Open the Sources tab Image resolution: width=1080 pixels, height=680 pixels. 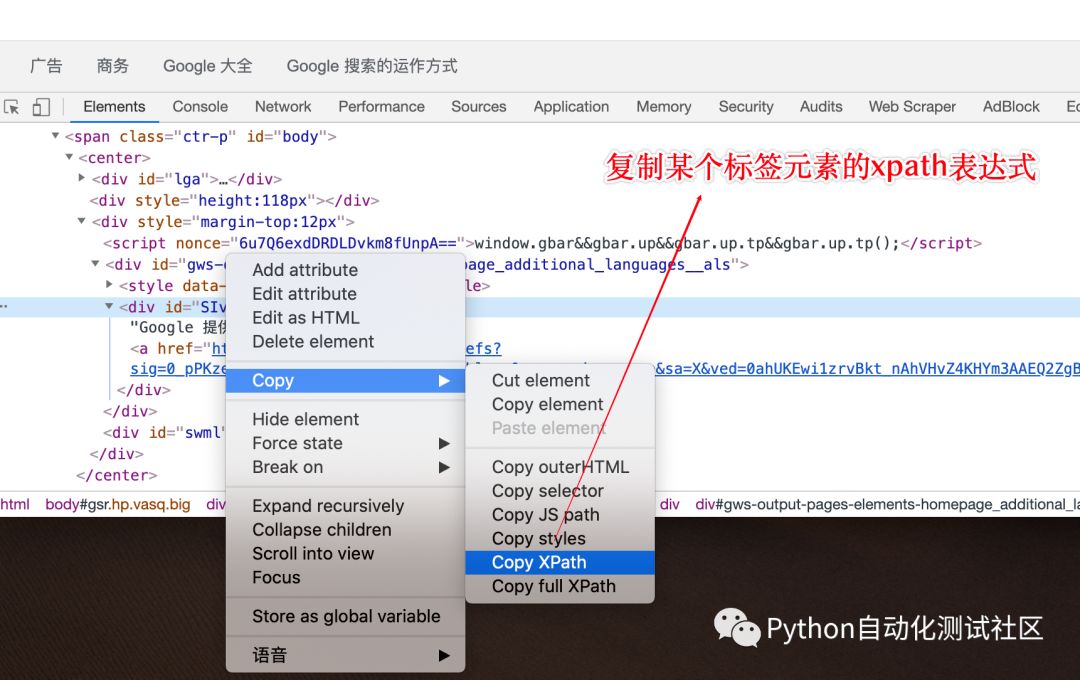click(479, 107)
